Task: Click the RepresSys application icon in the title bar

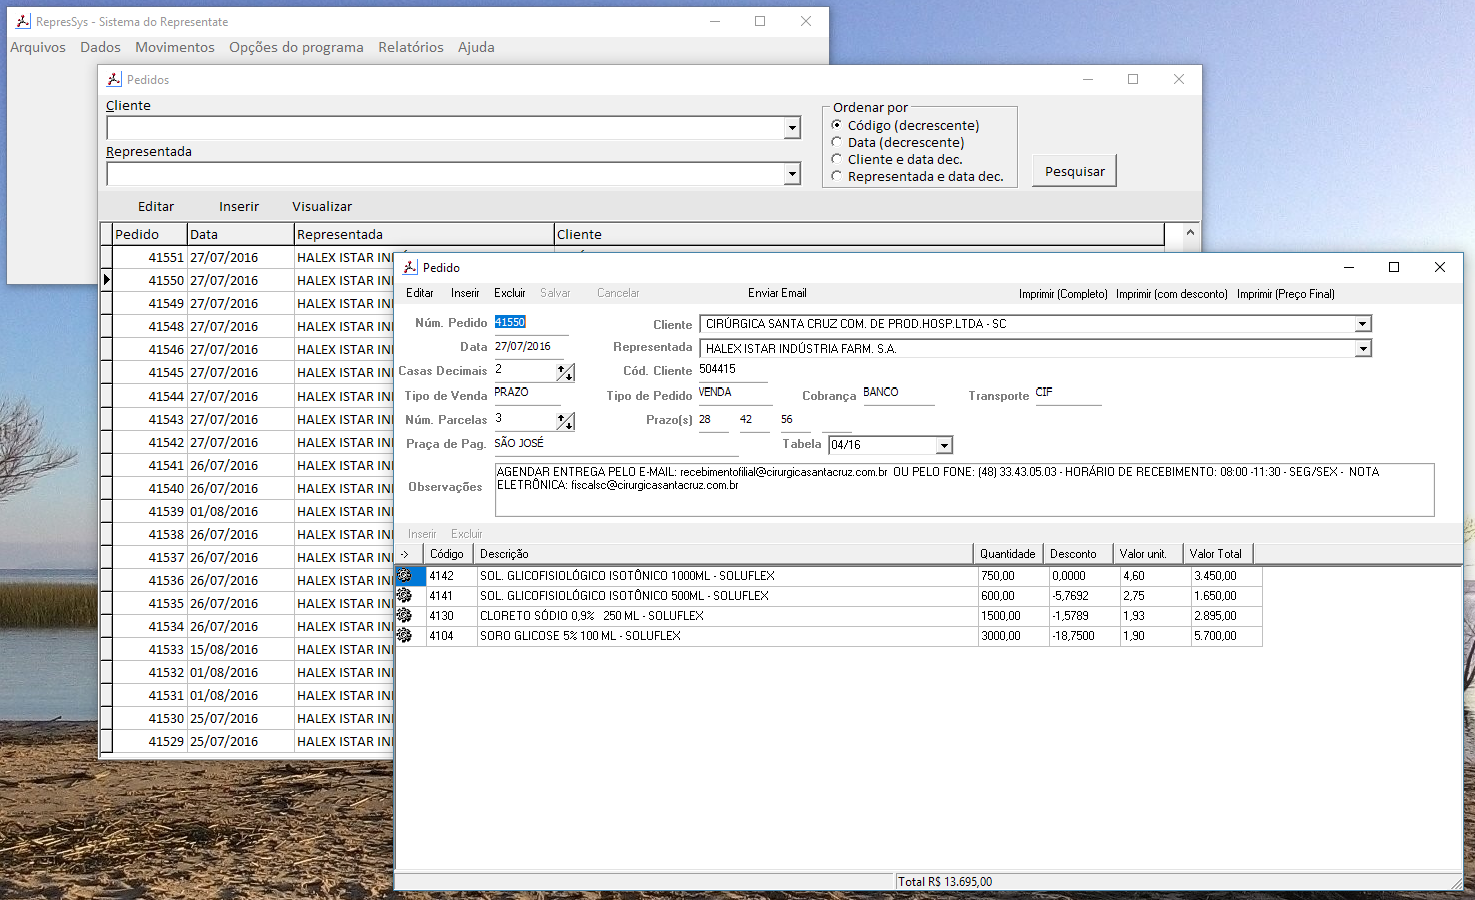Action: [x=23, y=21]
